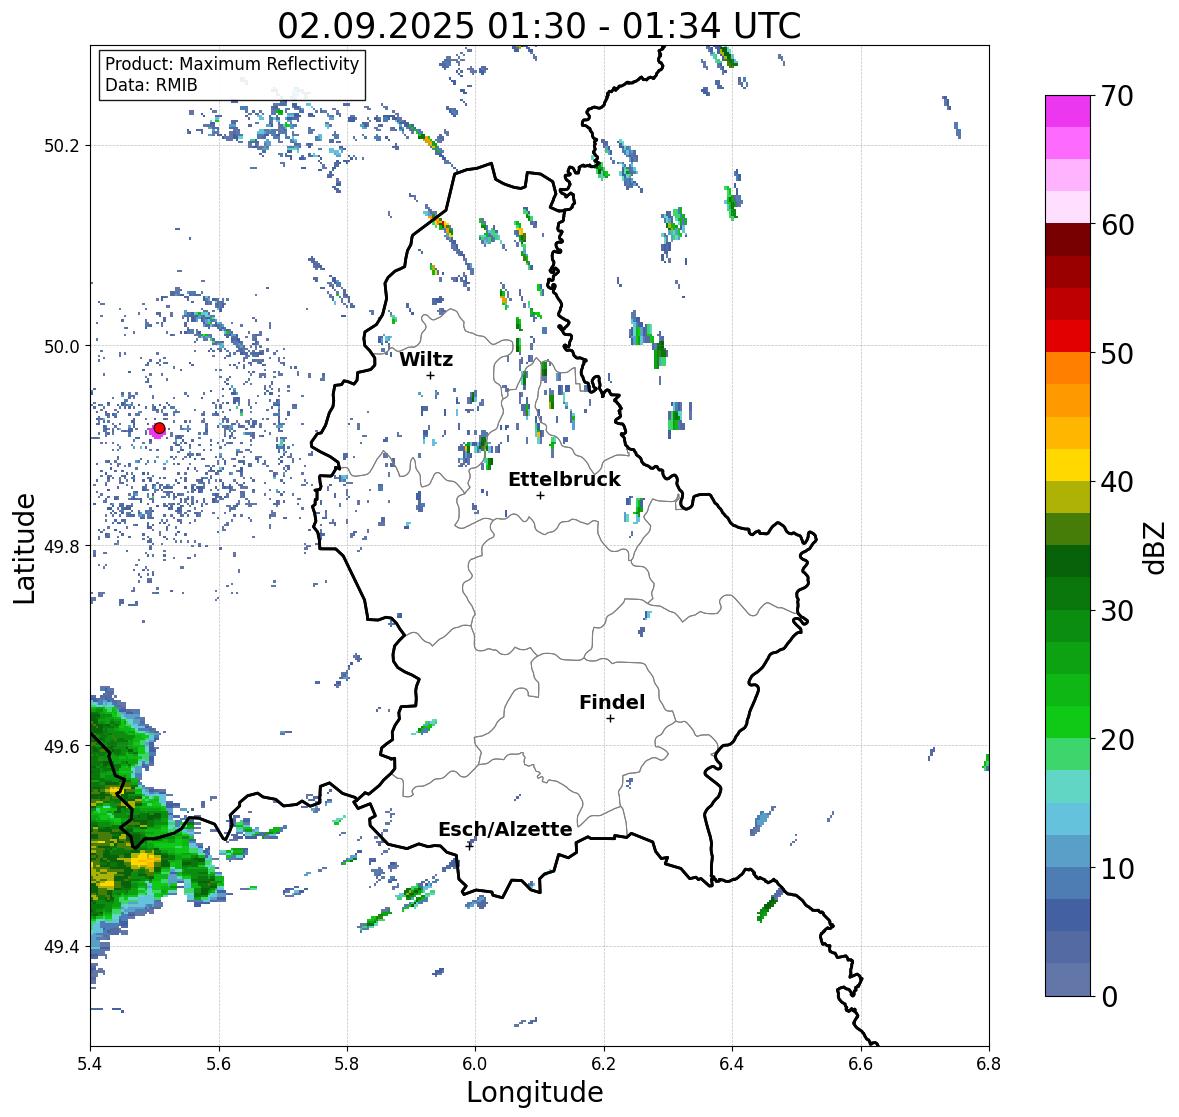Click the 5.8 longitude tick label
This screenshot has width=1179, height=1117.
pos(347,1063)
